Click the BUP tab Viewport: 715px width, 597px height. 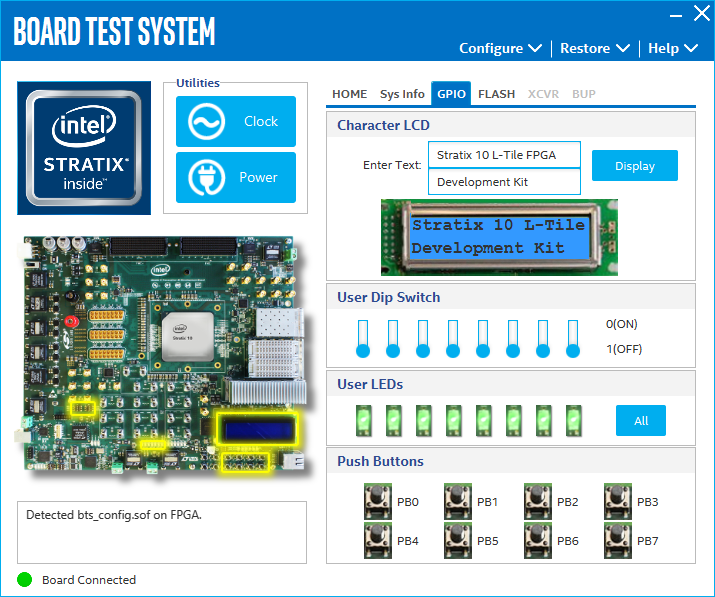pyautogui.click(x=584, y=94)
